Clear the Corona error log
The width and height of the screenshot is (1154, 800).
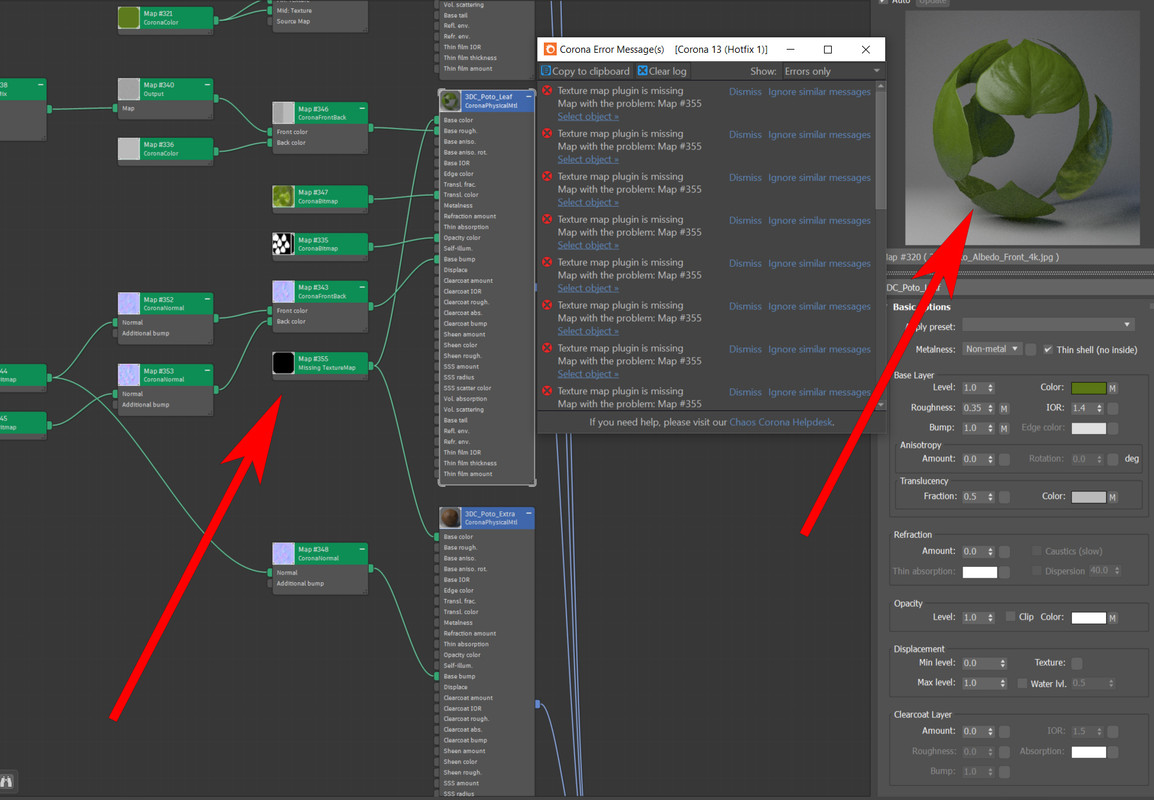click(x=662, y=71)
